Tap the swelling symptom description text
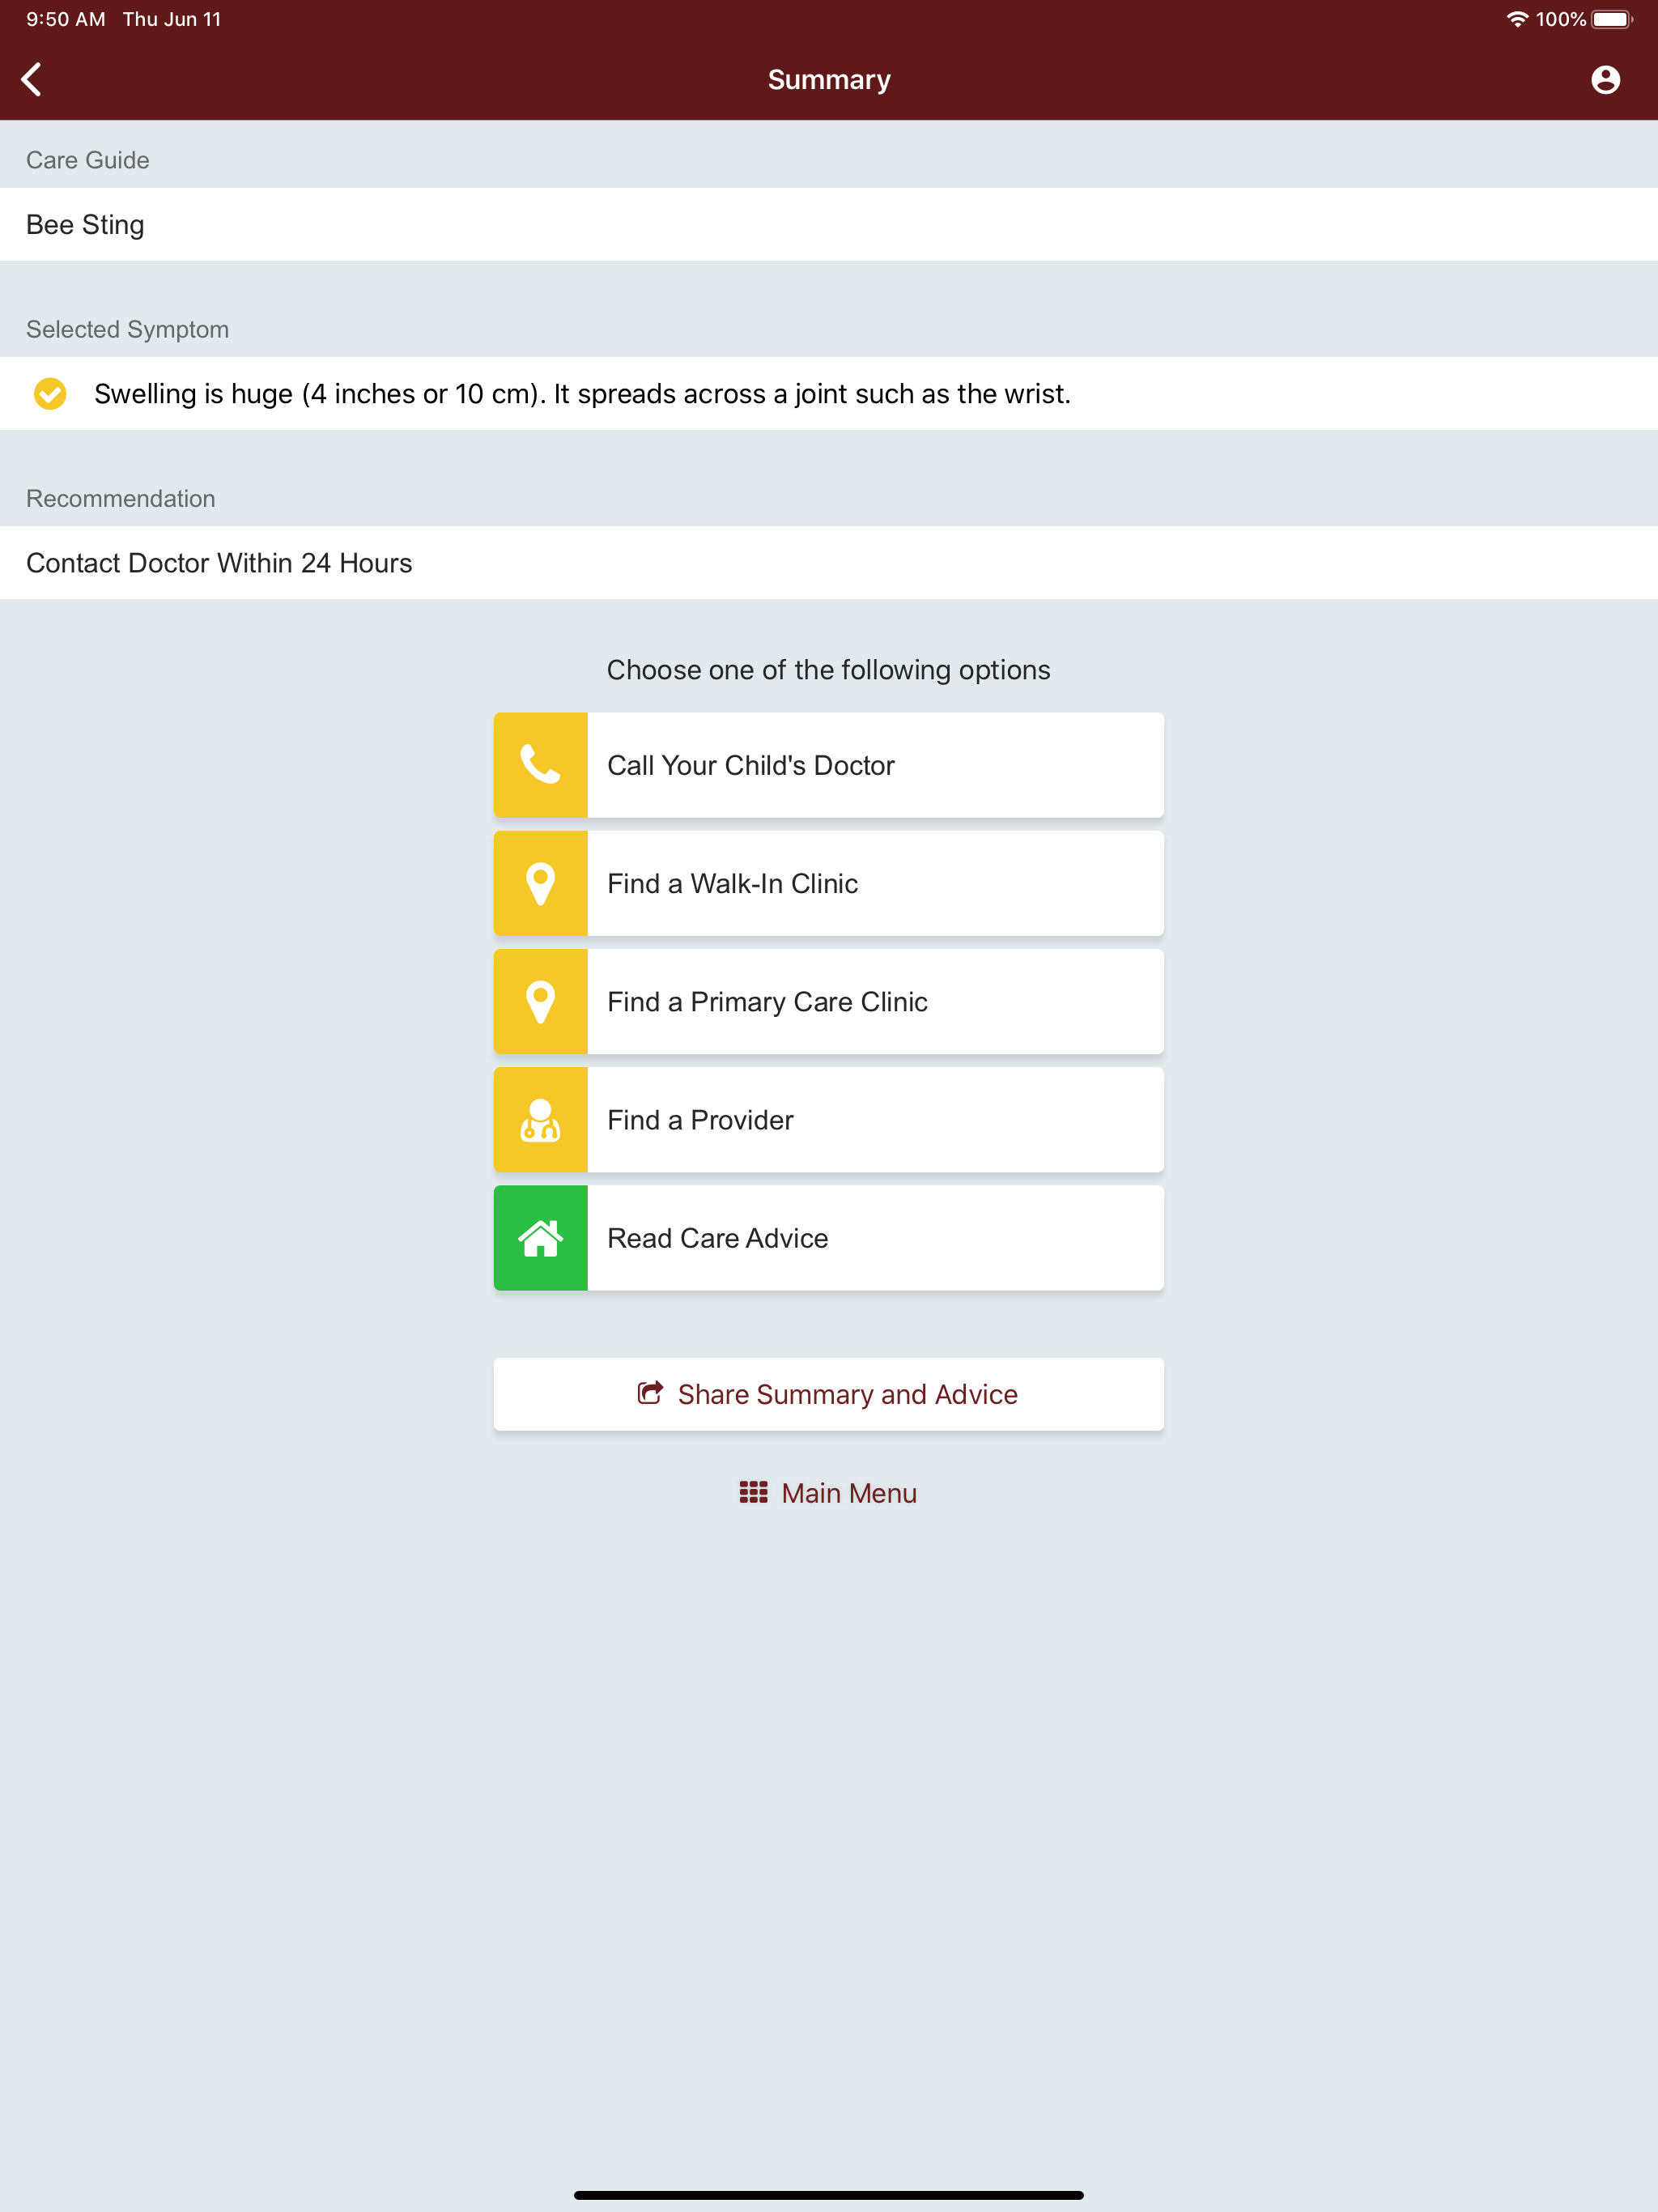Screen dimensions: 1658x2212 pos(582,394)
